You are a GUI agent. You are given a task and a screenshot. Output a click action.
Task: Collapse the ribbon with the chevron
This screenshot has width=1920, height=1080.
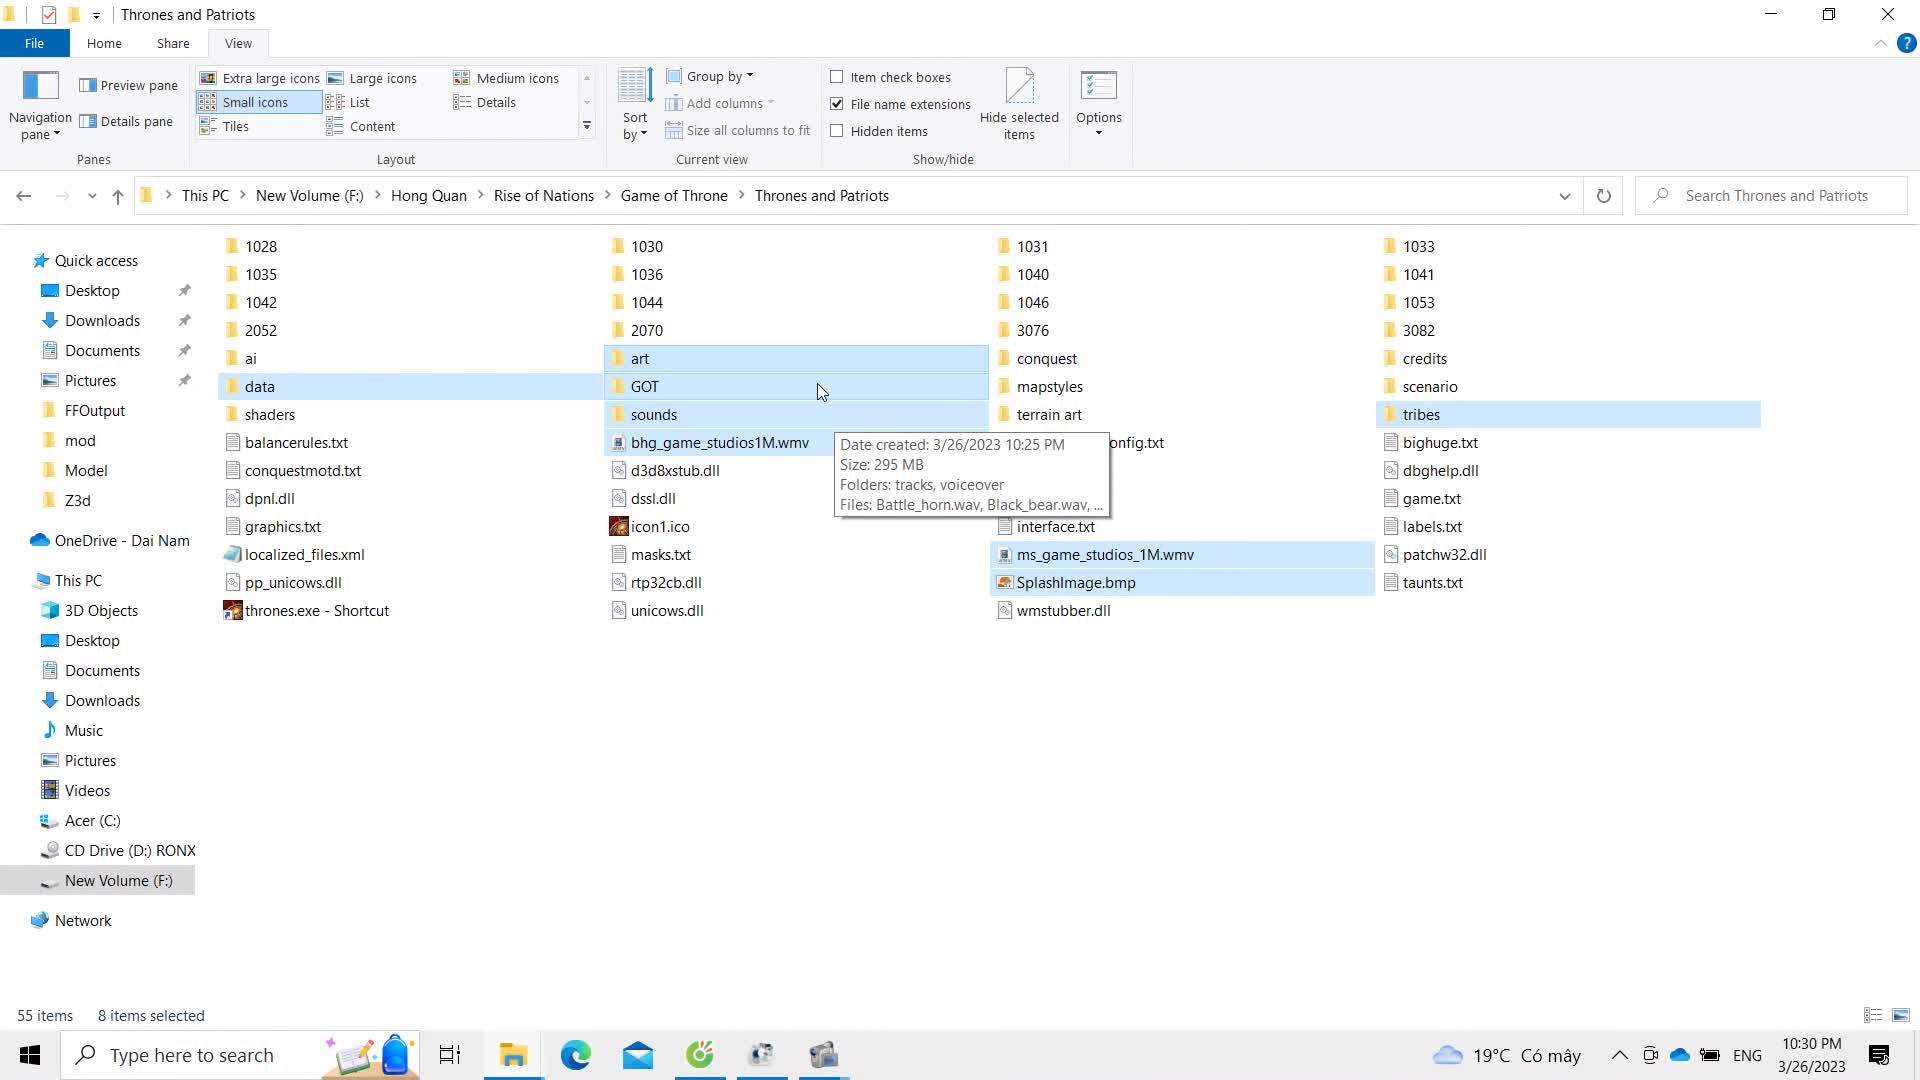coord(1880,44)
